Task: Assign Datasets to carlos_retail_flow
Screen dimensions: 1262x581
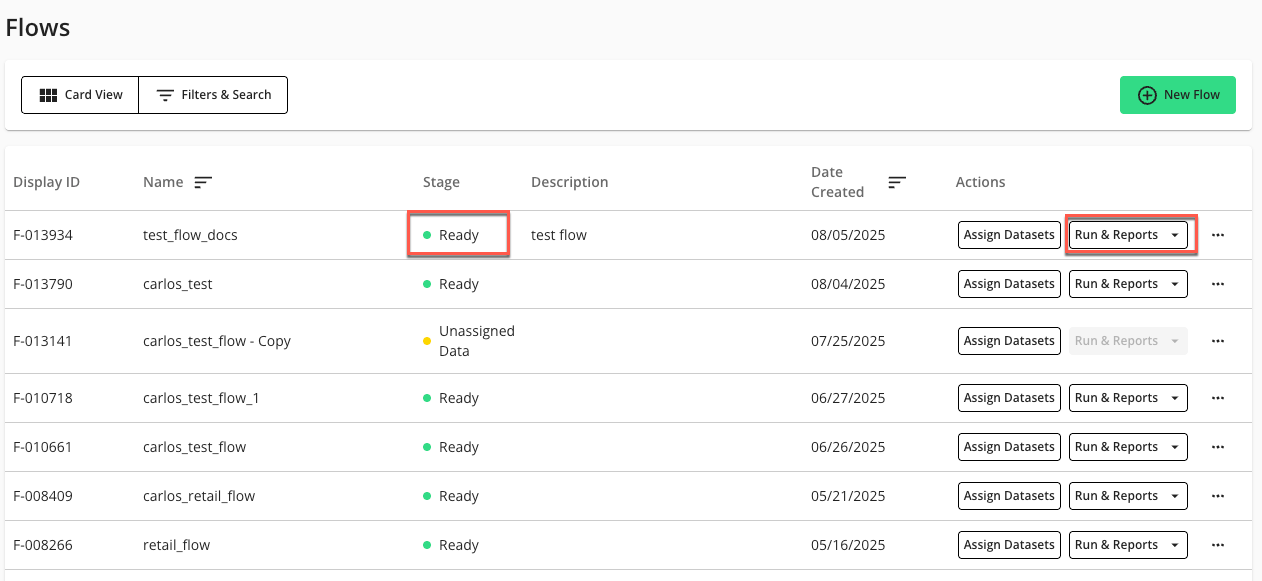Action: tap(1008, 496)
